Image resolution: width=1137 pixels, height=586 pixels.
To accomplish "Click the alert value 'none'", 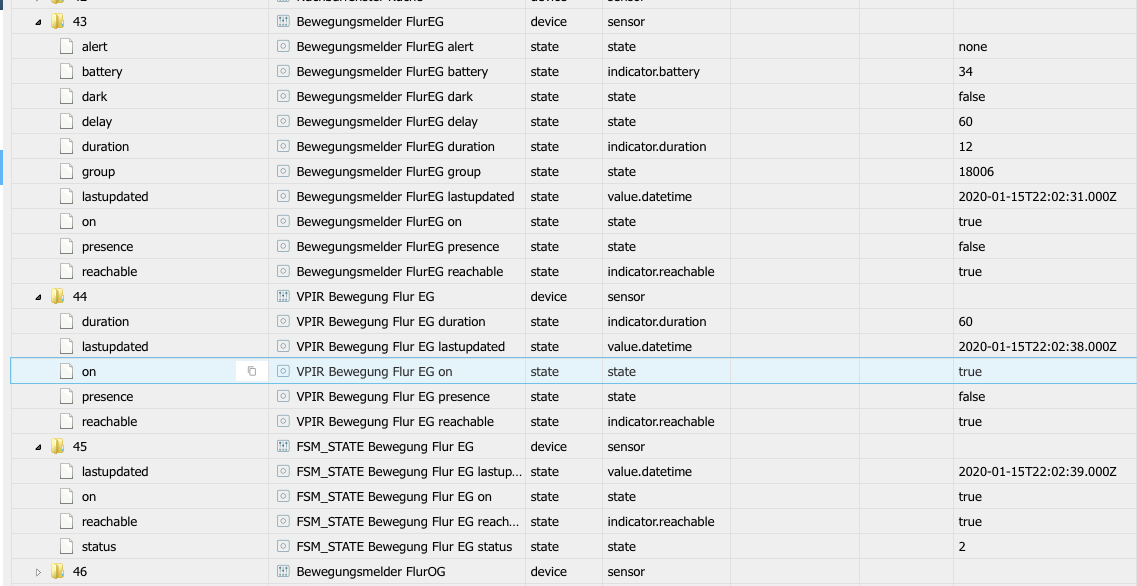I will (x=972, y=46).
